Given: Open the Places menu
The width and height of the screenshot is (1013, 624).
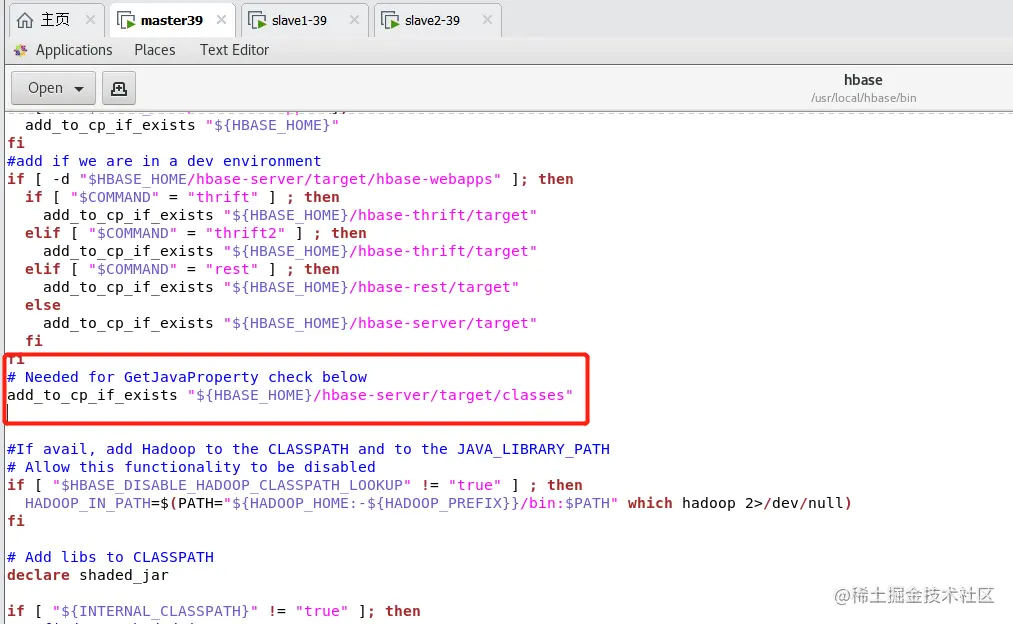Looking at the screenshot, I should (x=154, y=50).
